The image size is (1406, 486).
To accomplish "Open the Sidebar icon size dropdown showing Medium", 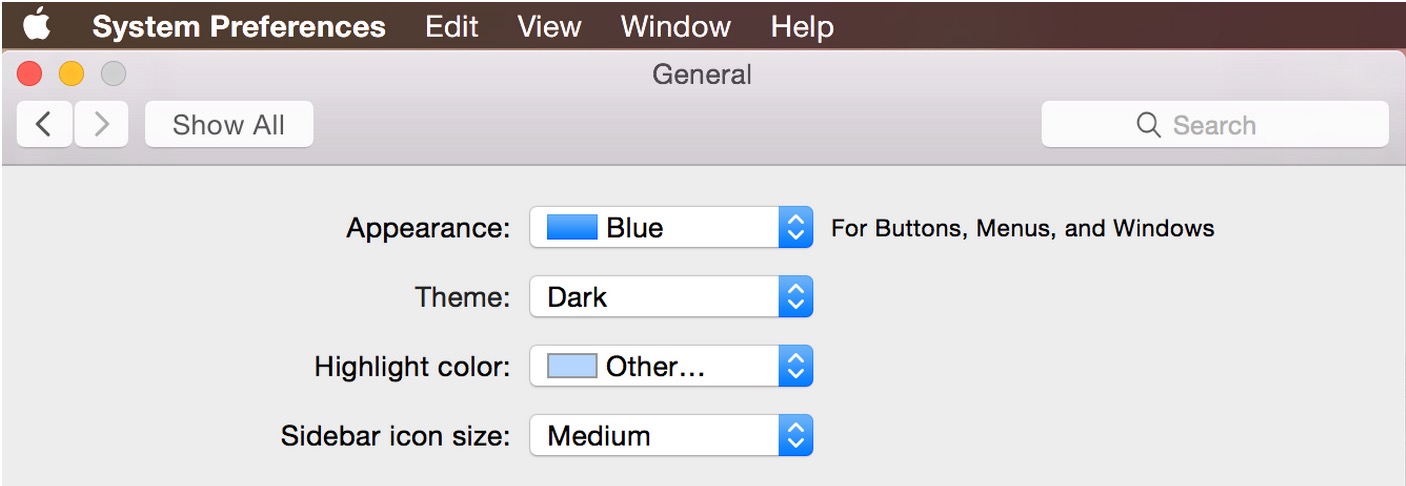I will click(x=671, y=435).
